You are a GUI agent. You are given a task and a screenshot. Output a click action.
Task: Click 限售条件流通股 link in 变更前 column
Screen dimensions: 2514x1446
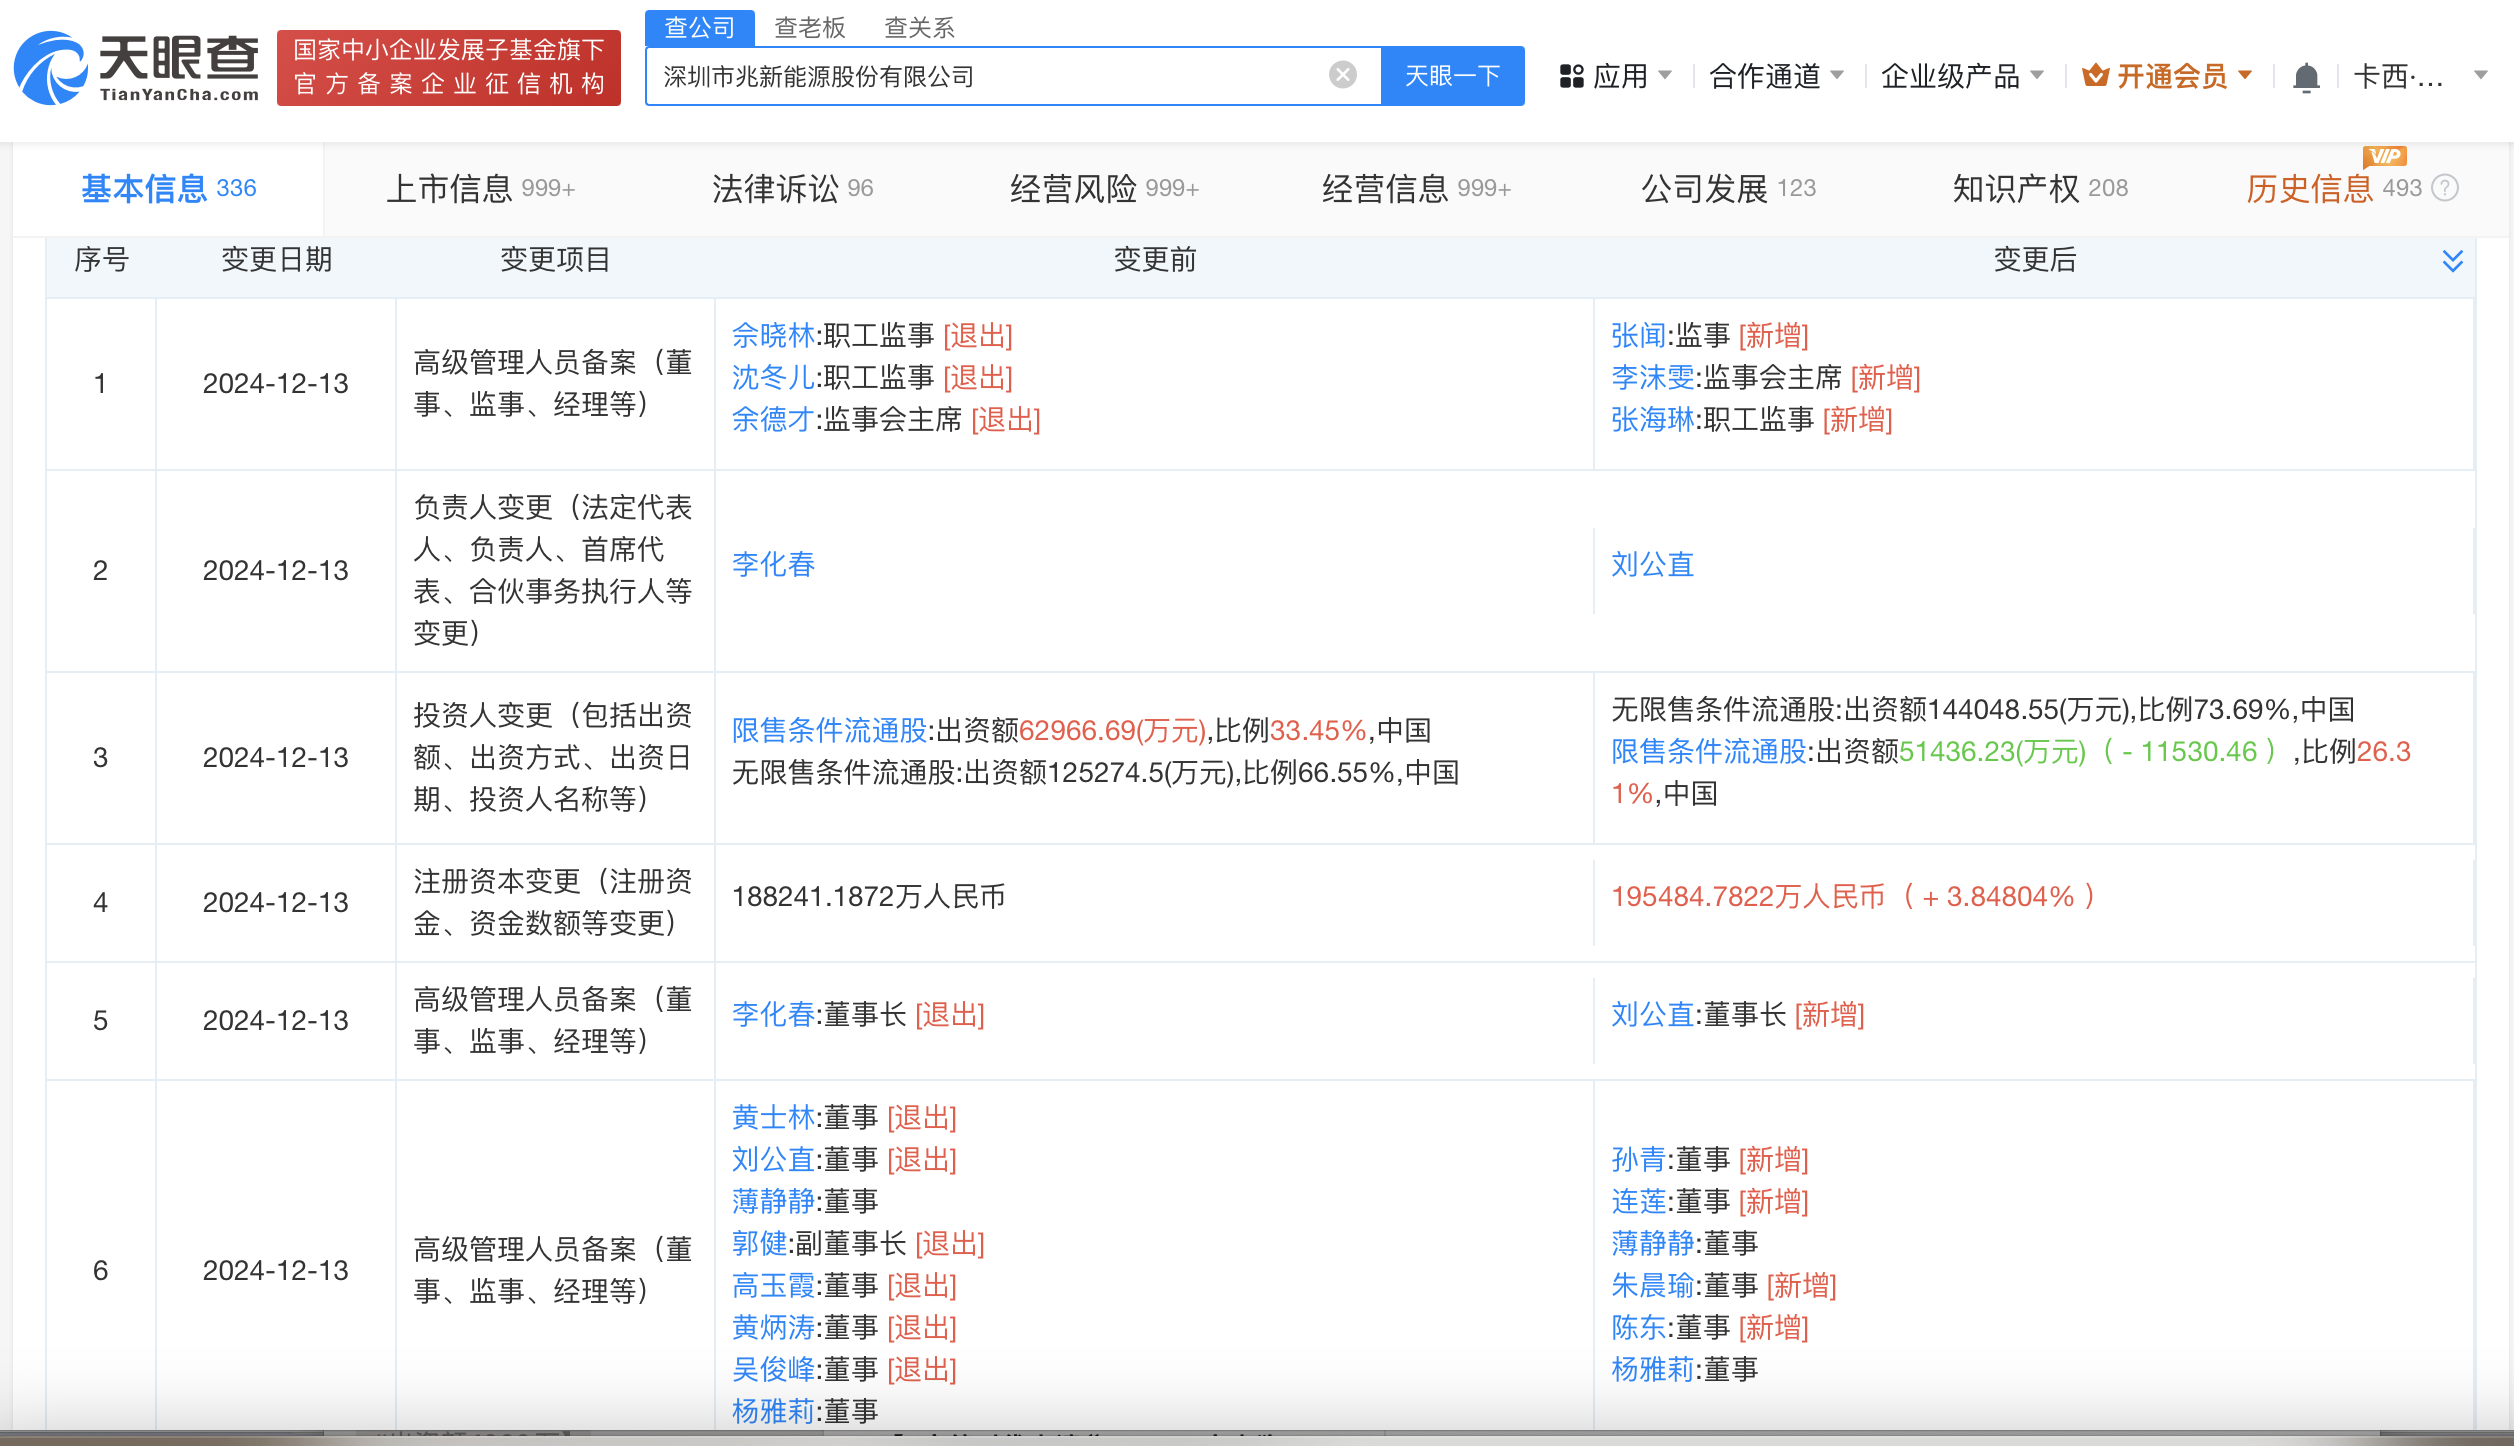click(x=829, y=731)
